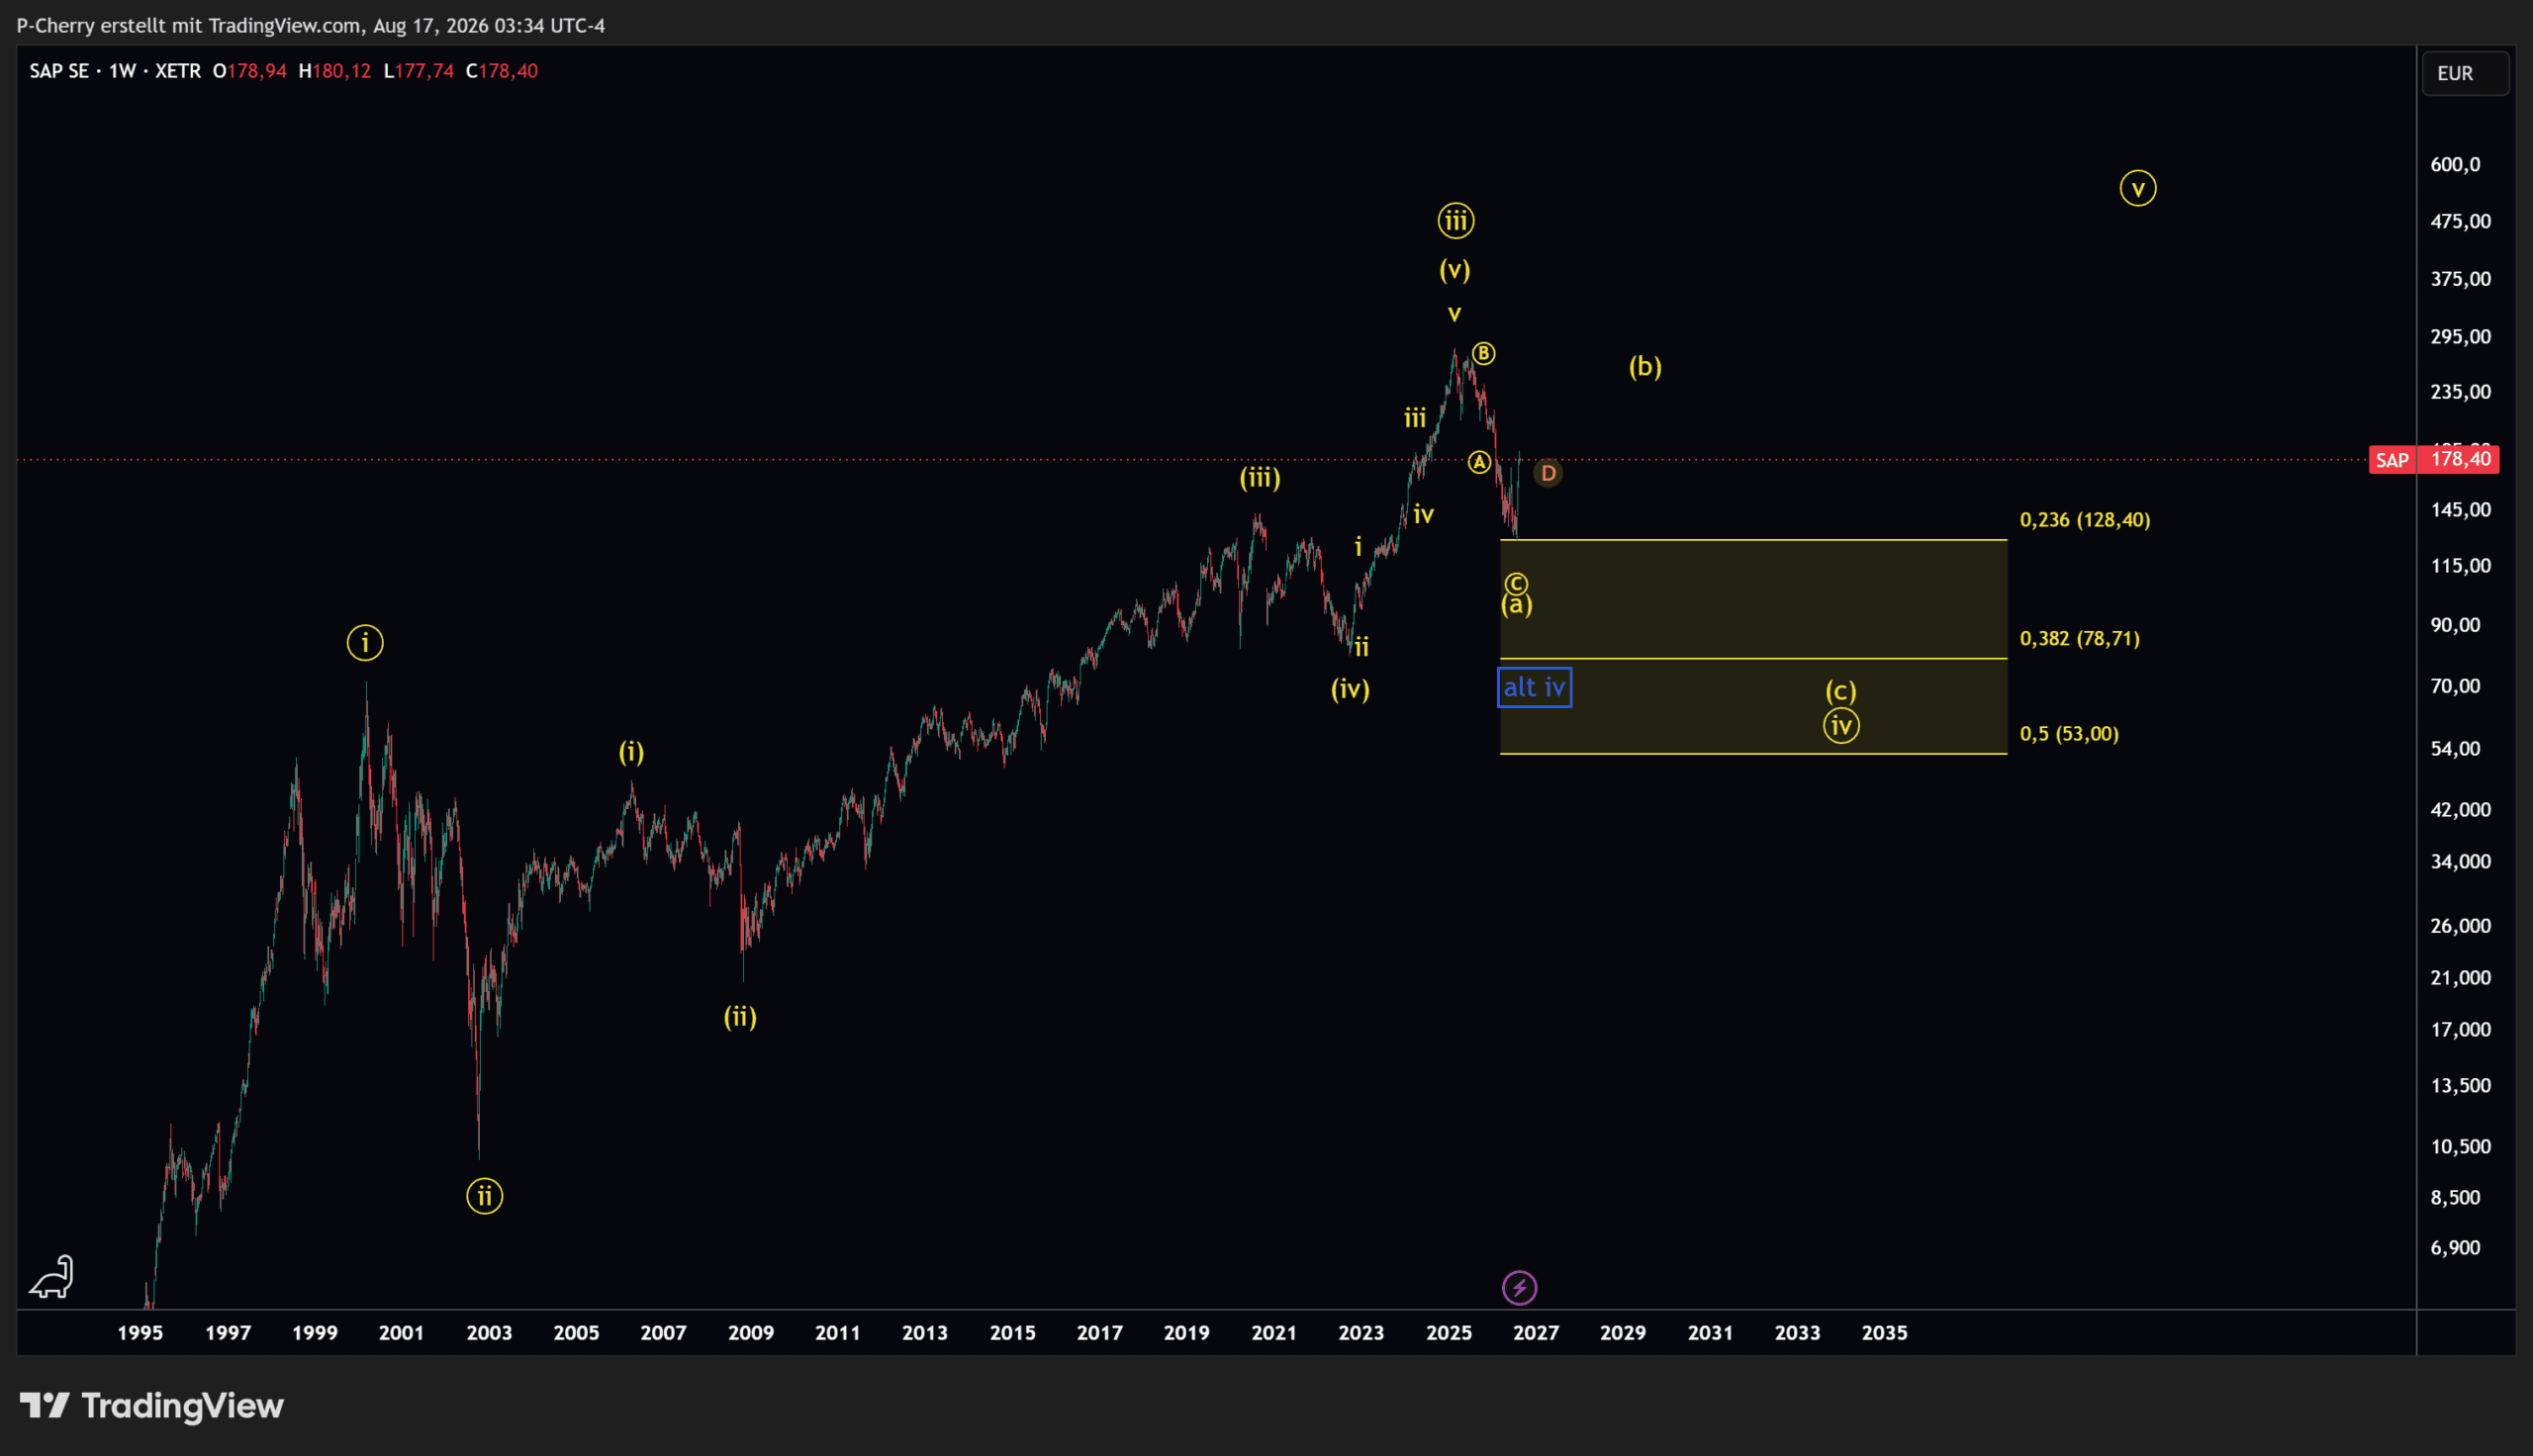Image resolution: width=2533 pixels, height=1456 pixels.
Task: Select the '(iii)' wave label near 2021
Action: click(x=1260, y=478)
